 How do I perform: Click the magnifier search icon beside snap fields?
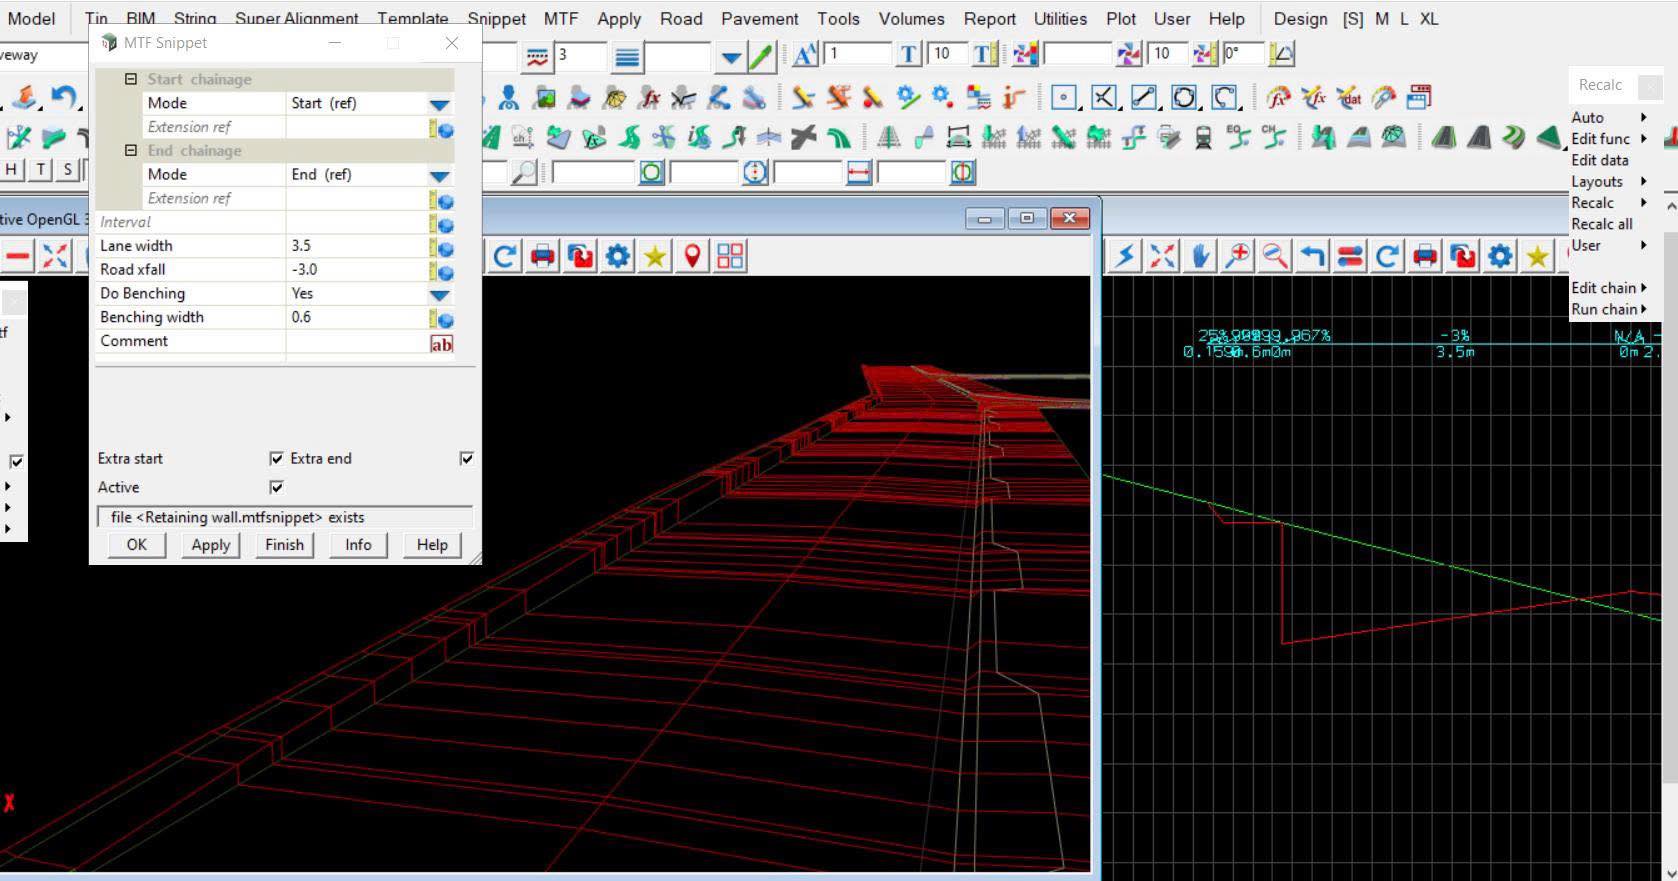(523, 172)
